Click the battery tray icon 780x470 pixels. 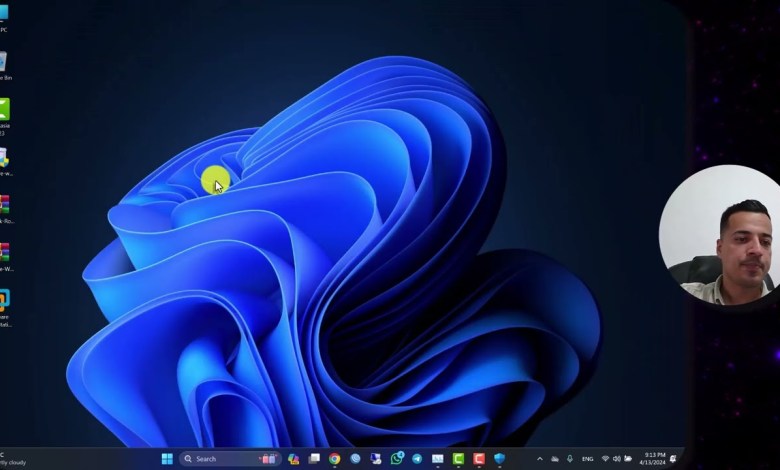628,459
